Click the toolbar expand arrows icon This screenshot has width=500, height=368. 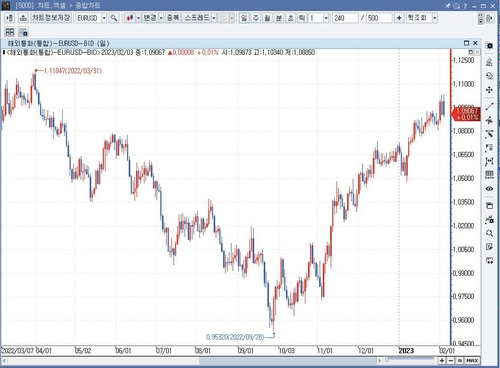coord(480,18)
